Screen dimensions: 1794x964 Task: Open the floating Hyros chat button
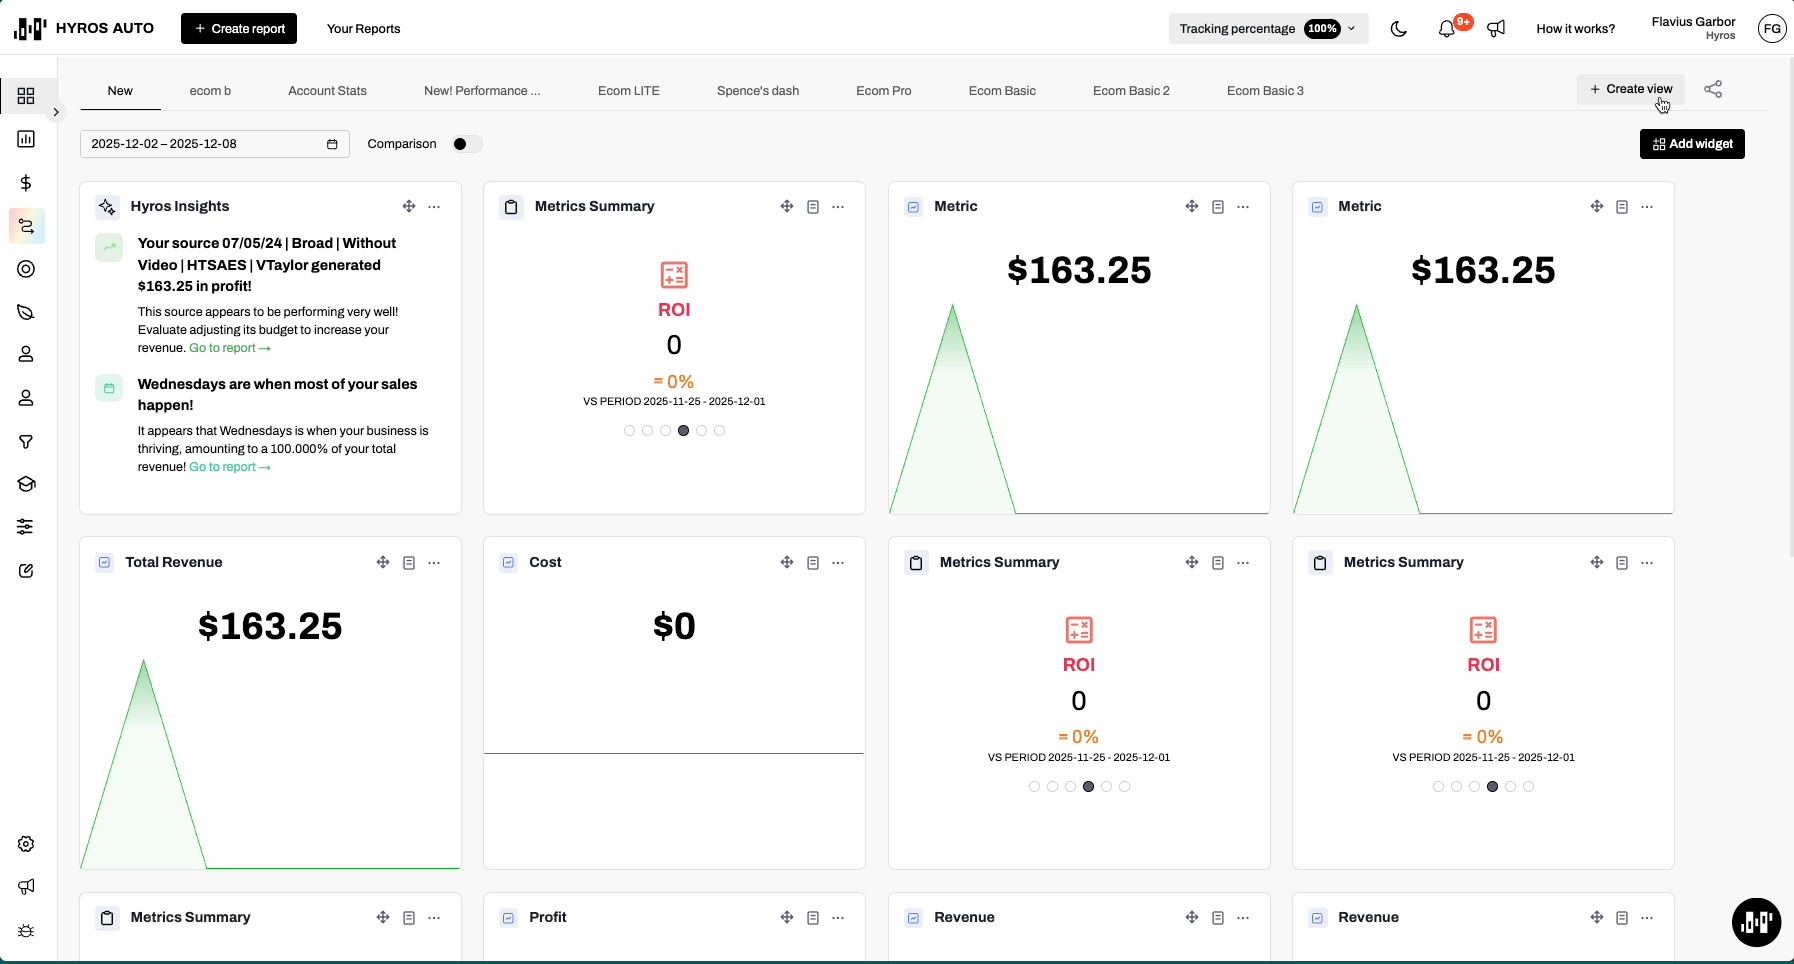pos(1756,922)
